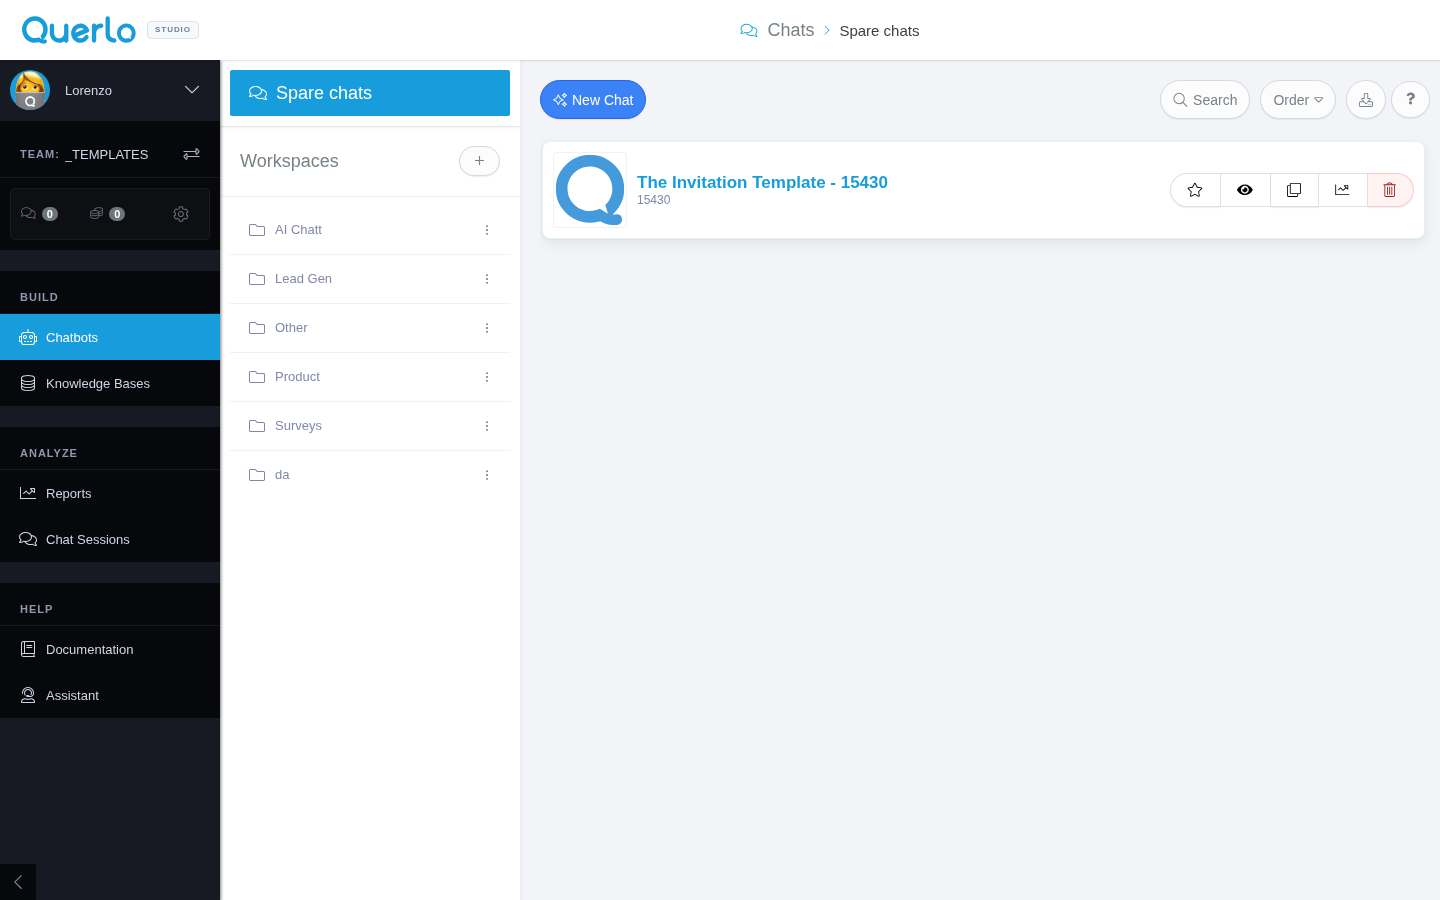Delete the Invitation Template chat
This screenshot has width=1440, height=900.
point(1390,190)
